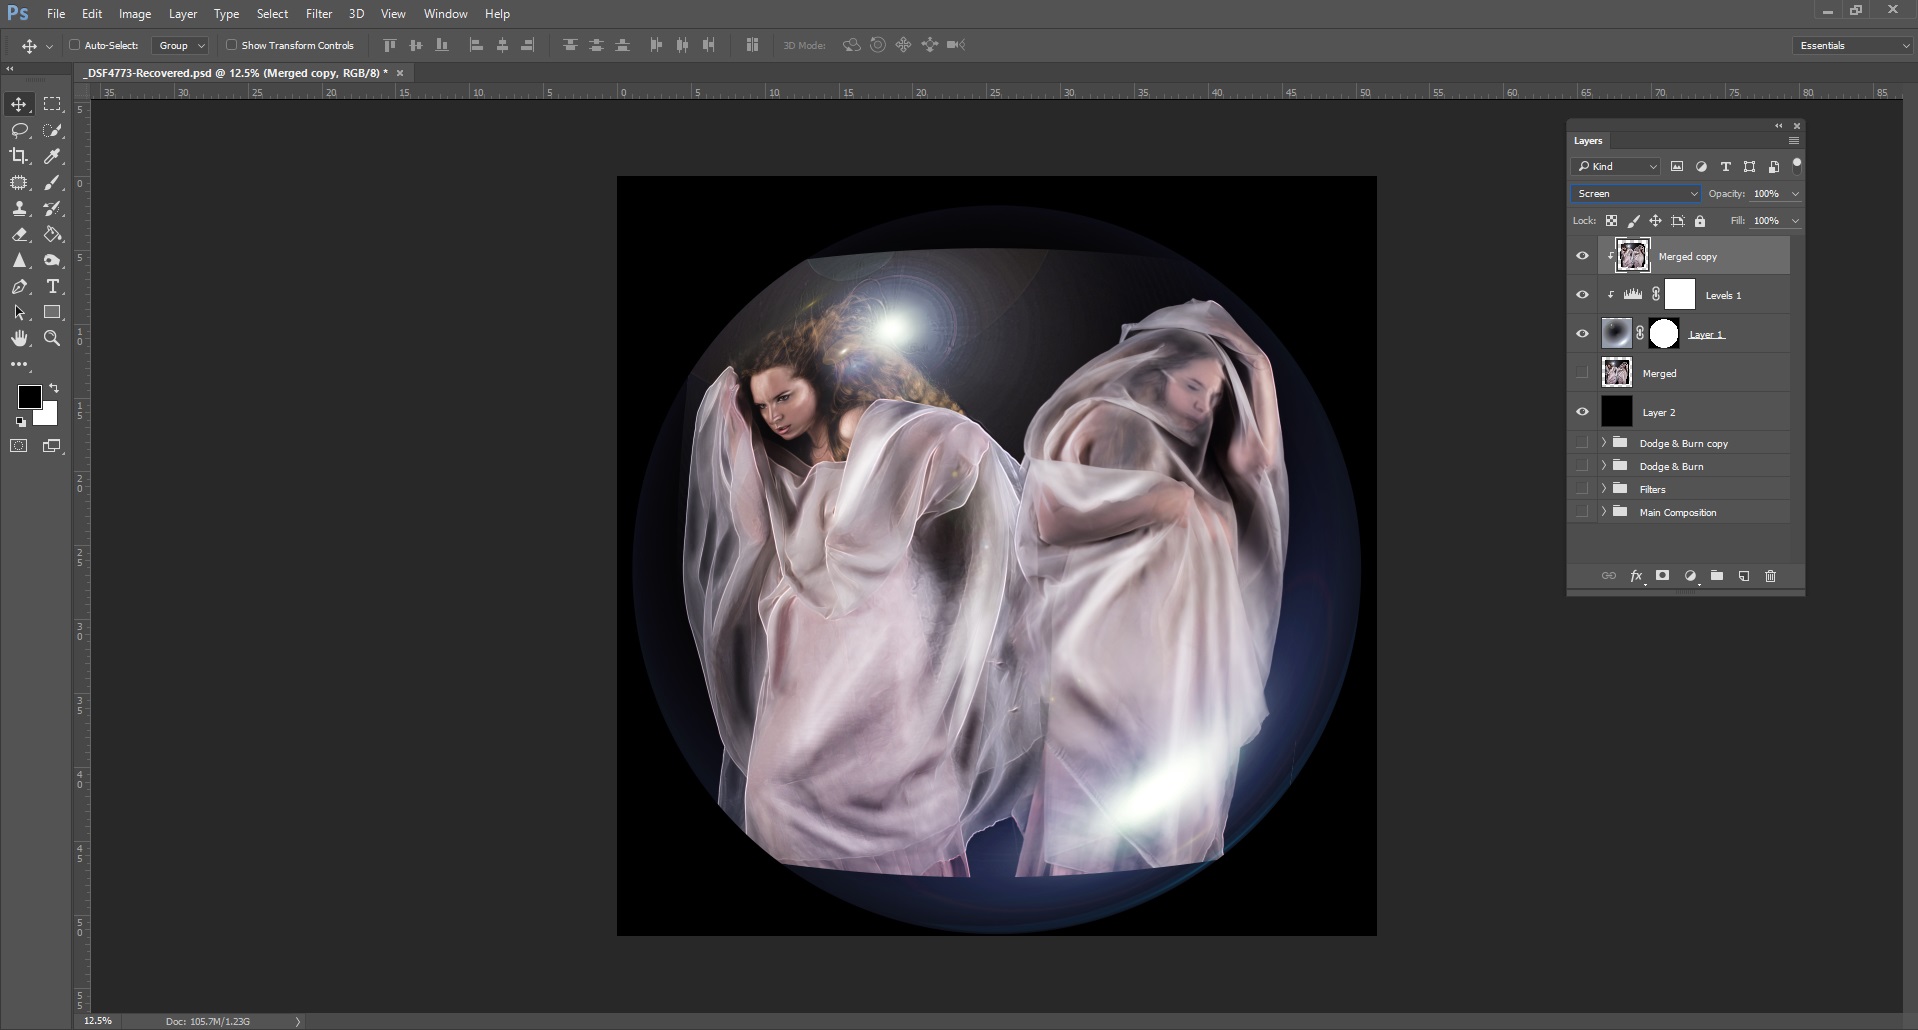1918x1030 pixels.
Task: Open the Add layer style menu
Action: click(x=1636, y=576)
